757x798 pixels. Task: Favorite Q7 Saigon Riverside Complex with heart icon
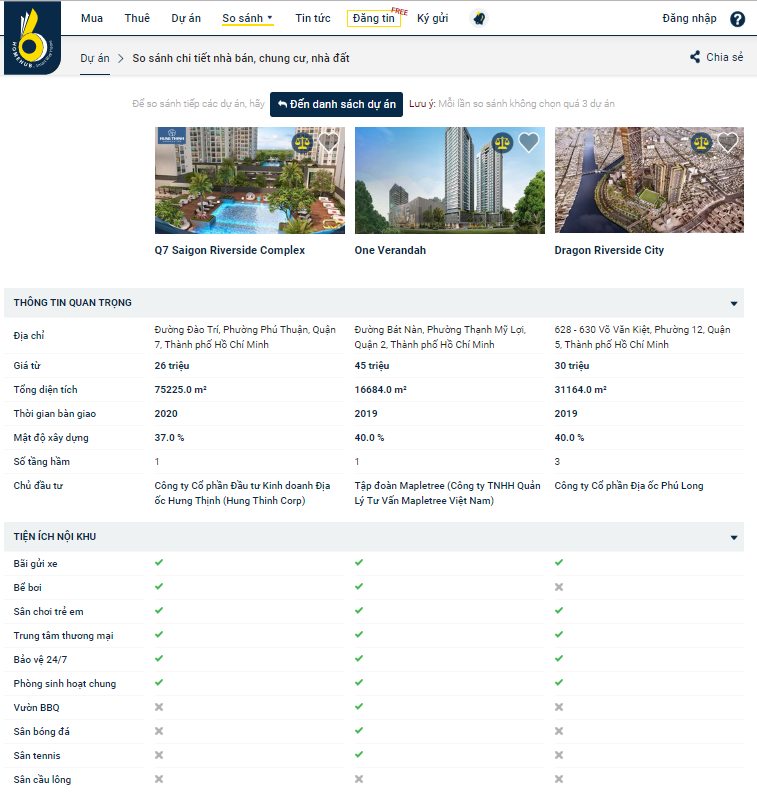[328, 142]
